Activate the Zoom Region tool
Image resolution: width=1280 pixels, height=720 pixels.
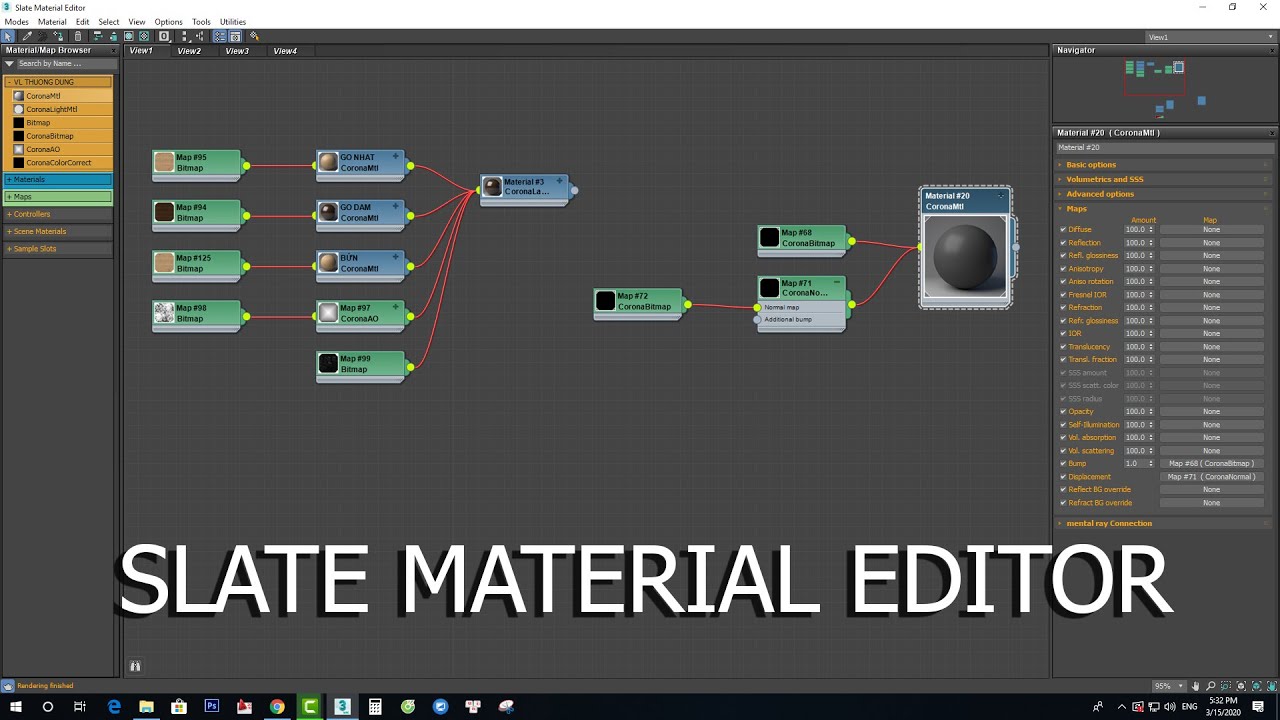click(1226, 686)
